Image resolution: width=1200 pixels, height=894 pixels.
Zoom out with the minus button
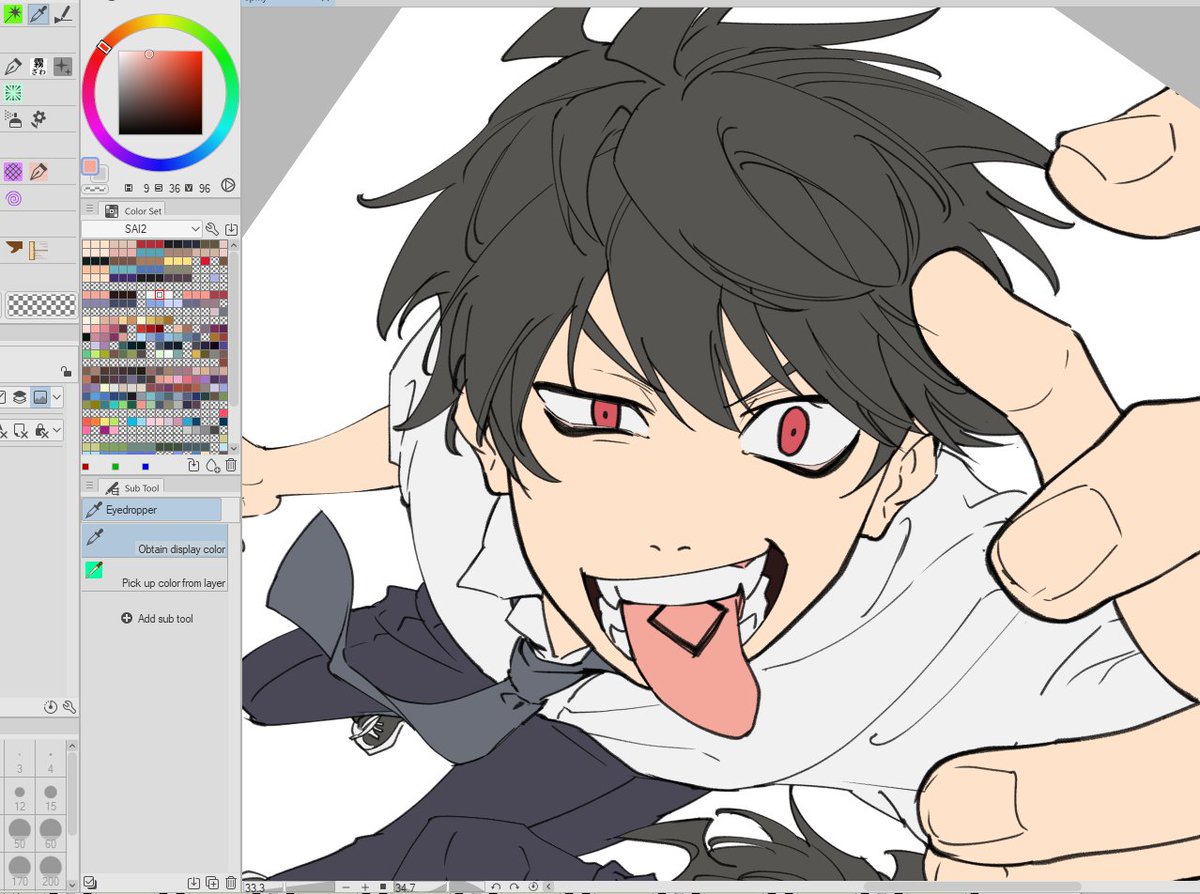click(x=346, y=886)
